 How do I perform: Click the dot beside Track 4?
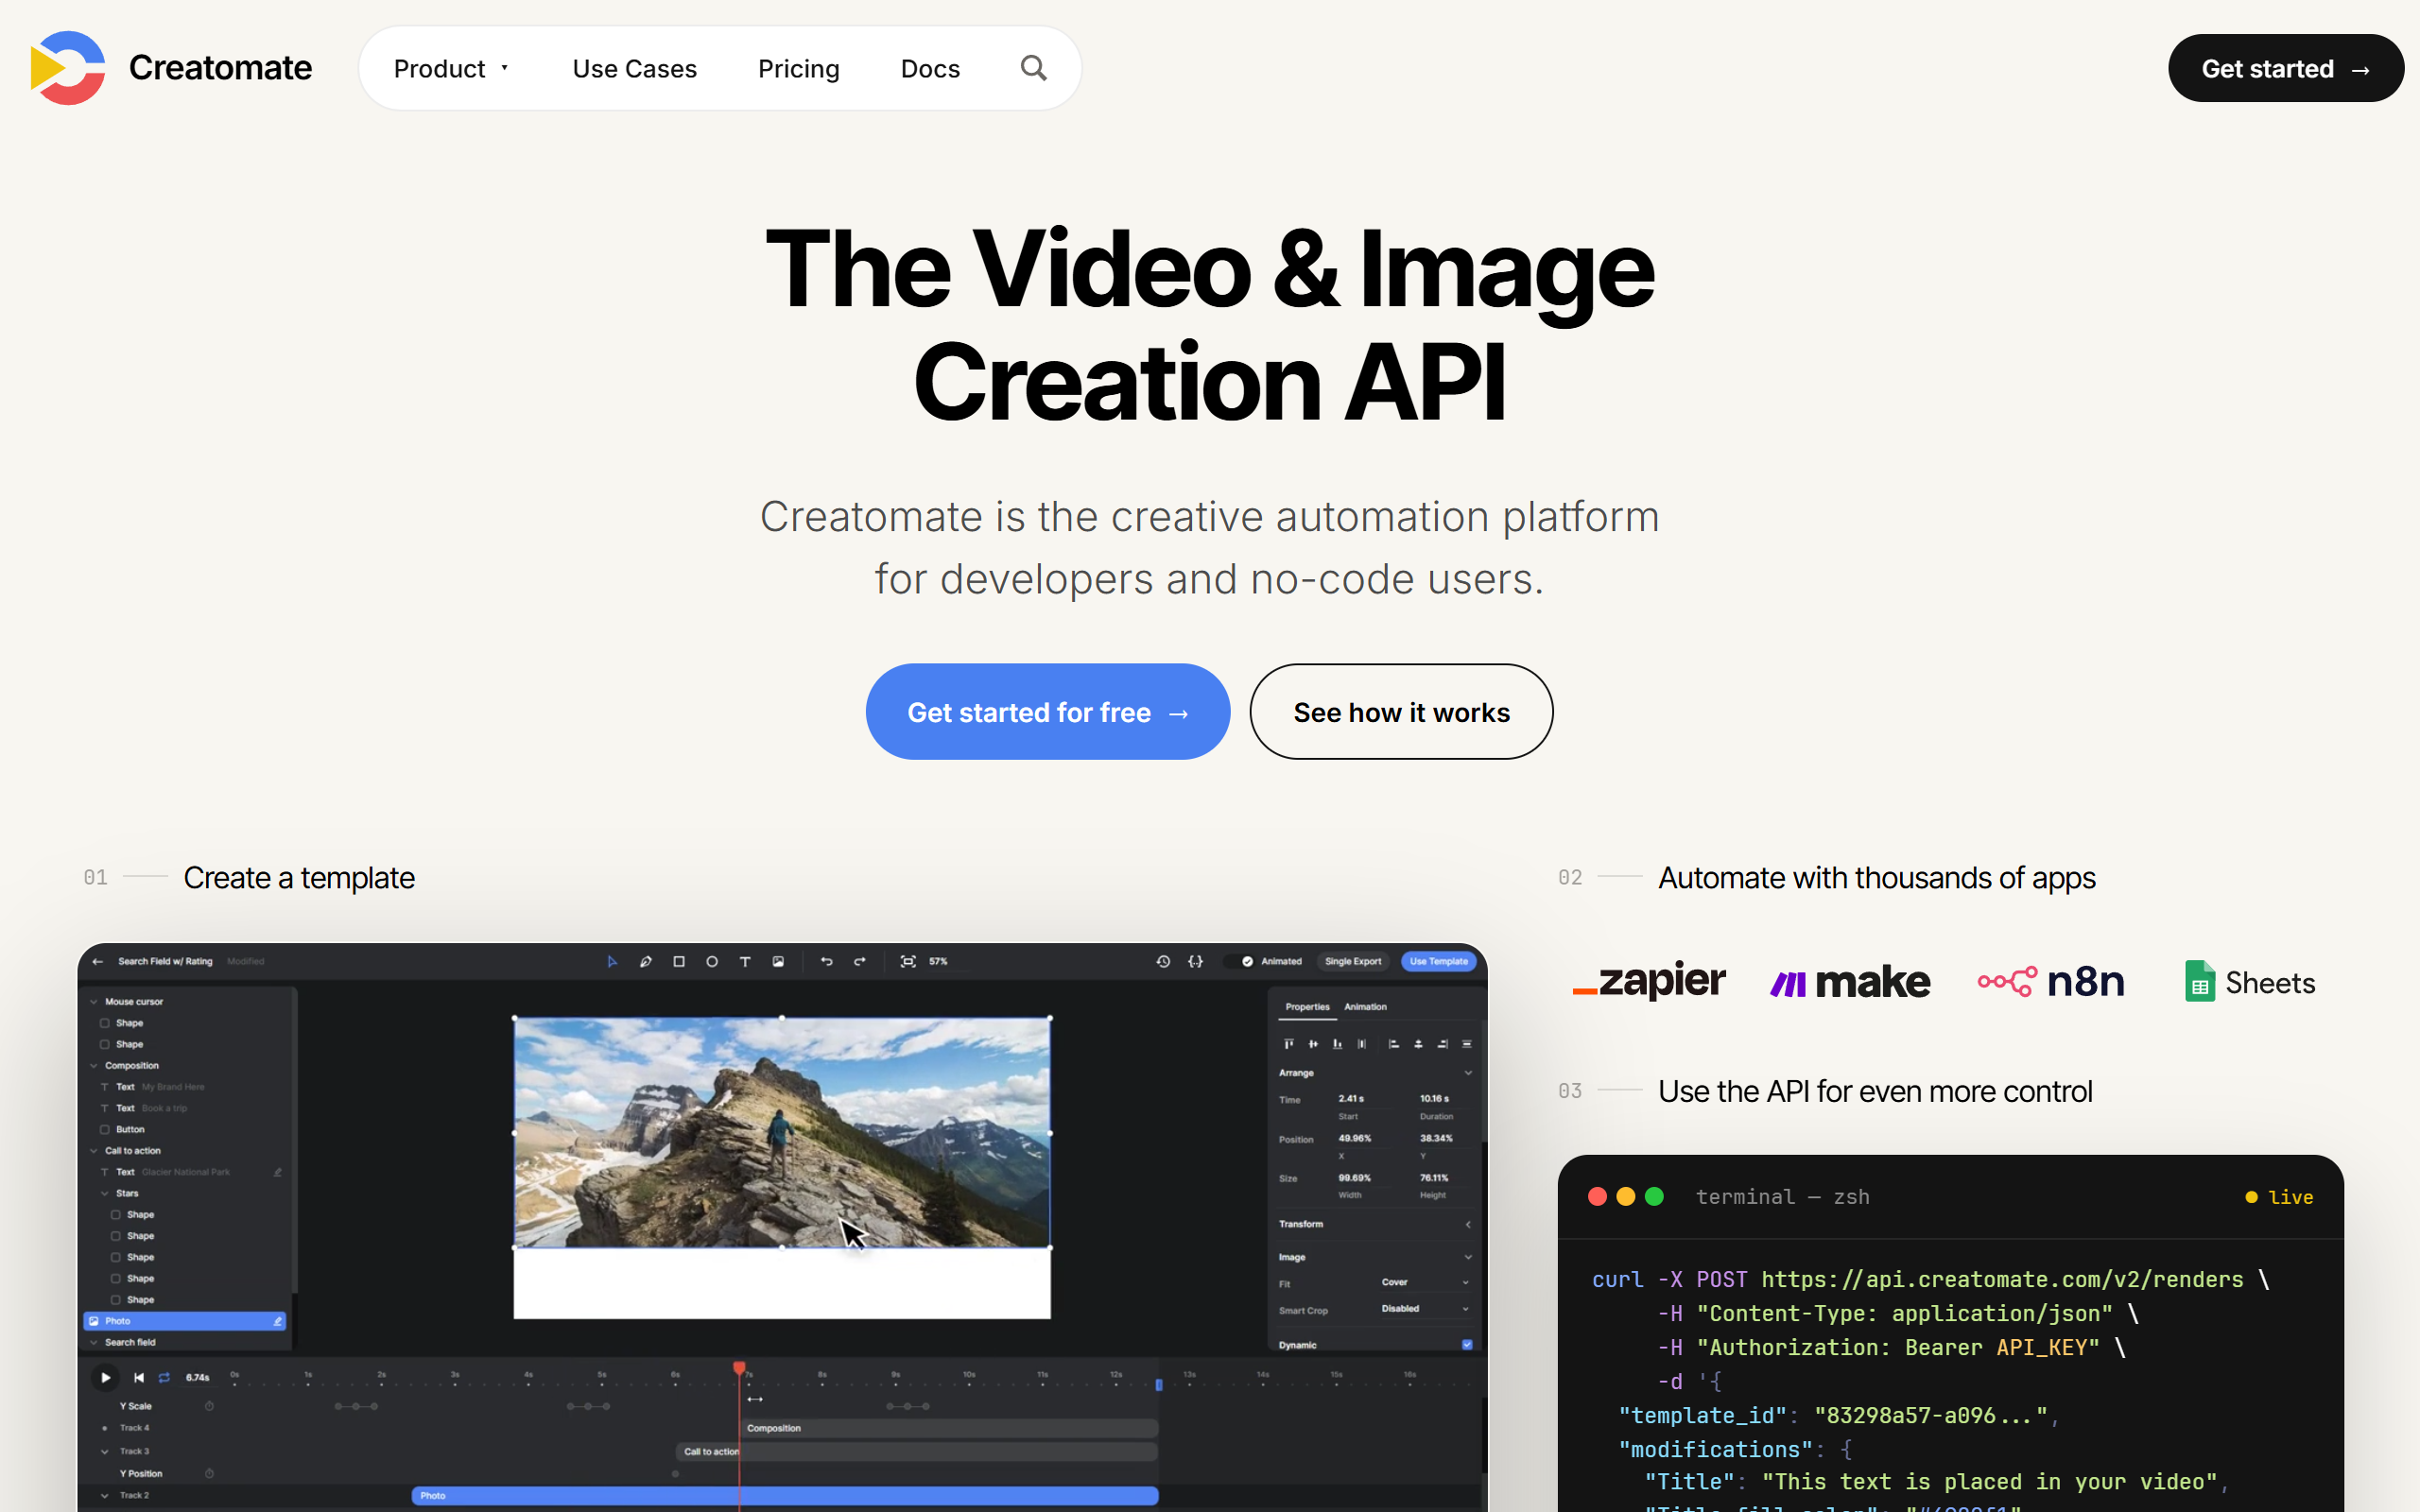(x=105, y=1428)
